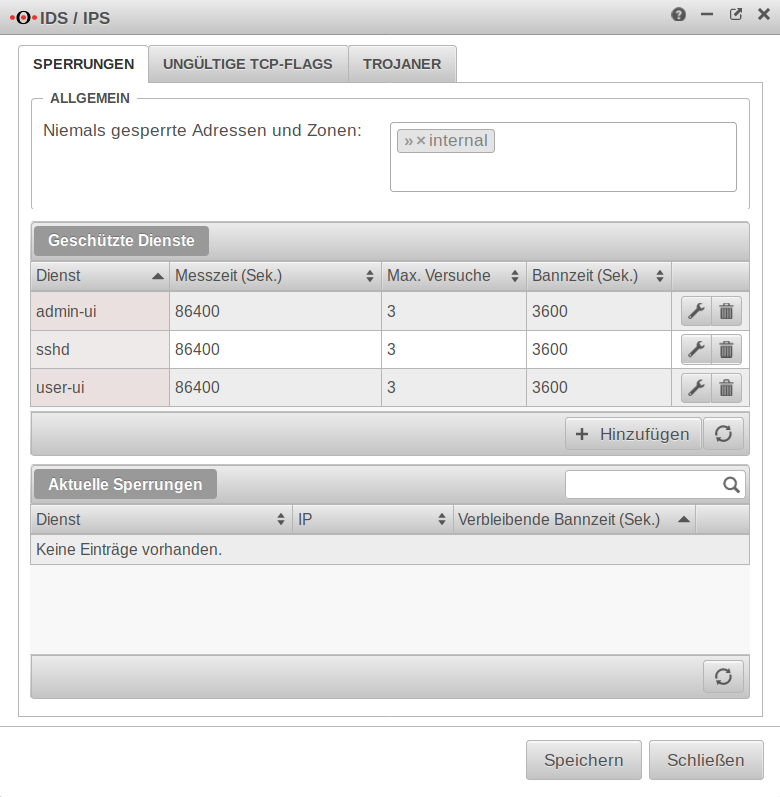Open the Trojaner tab

[x=402, y=64]
